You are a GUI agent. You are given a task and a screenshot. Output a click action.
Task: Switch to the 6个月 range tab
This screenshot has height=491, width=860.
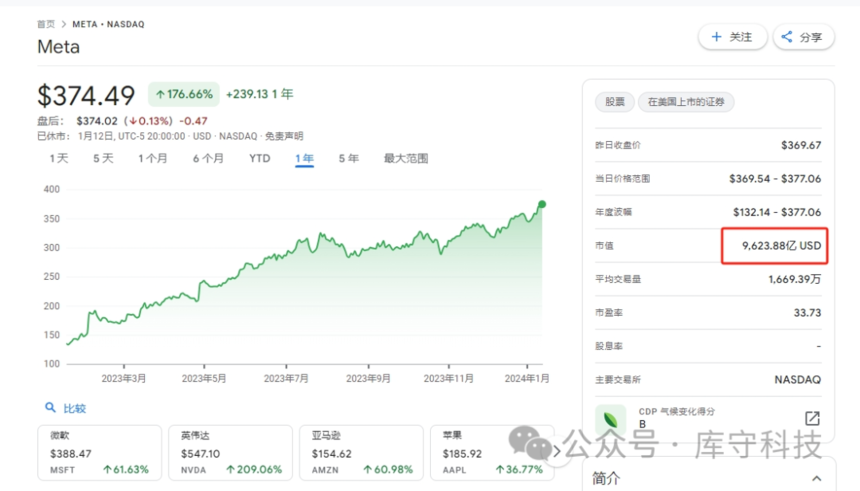(x=208, y=159)
